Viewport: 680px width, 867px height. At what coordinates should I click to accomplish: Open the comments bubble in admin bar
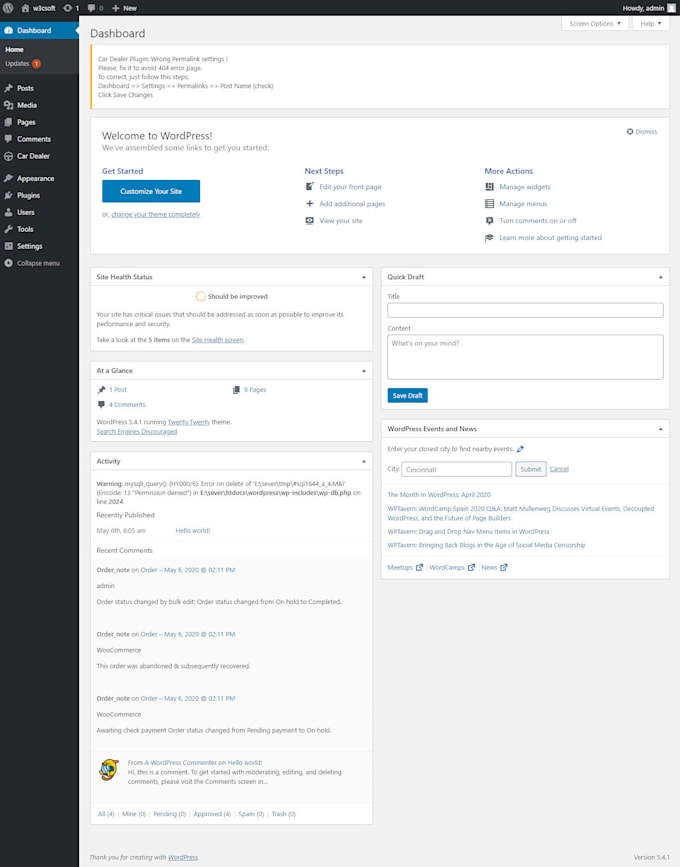click(91, 8)
